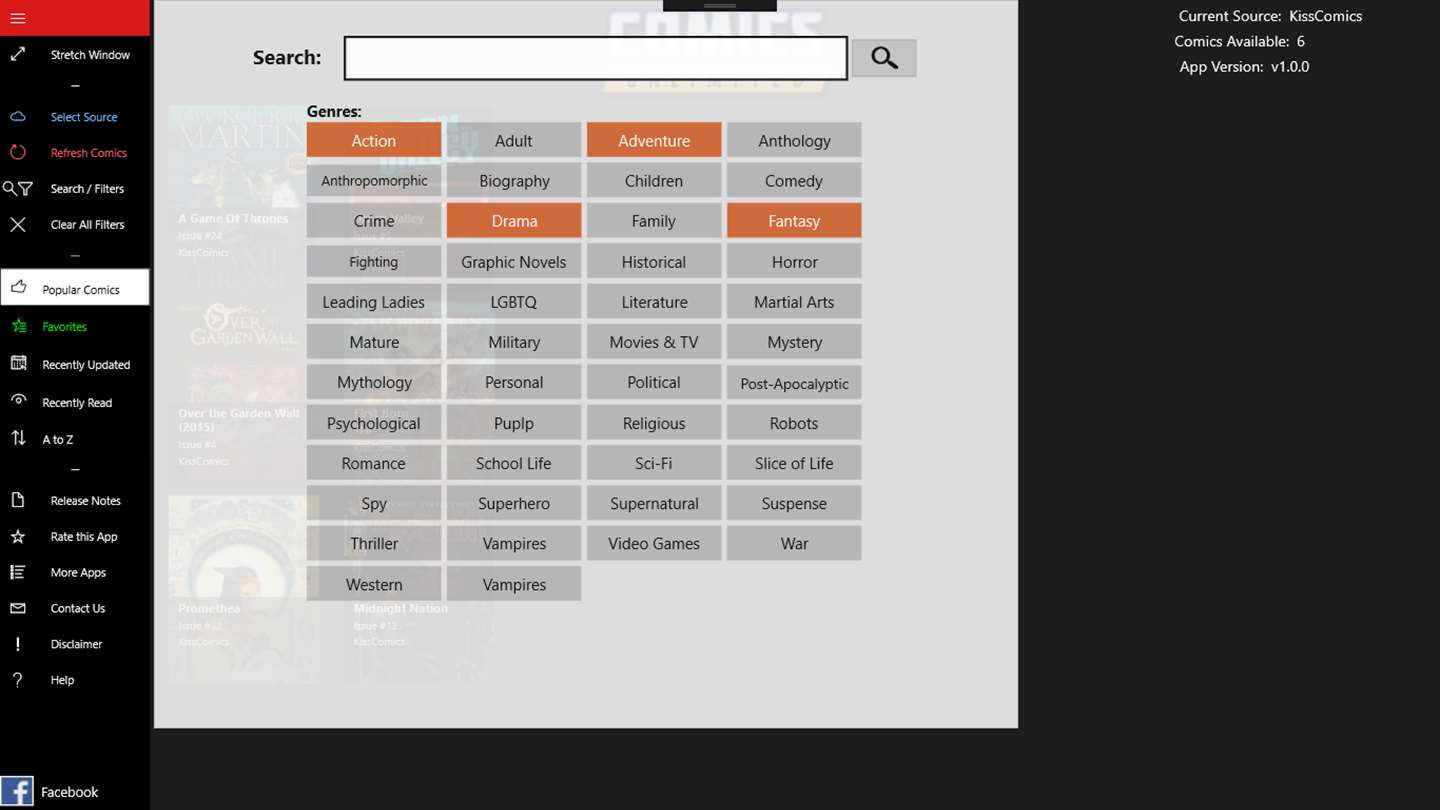The width and height of the screenshot is (1440, 810).
Task: Toggle the Sci-Fi genre button
Action: pos(654,463)
